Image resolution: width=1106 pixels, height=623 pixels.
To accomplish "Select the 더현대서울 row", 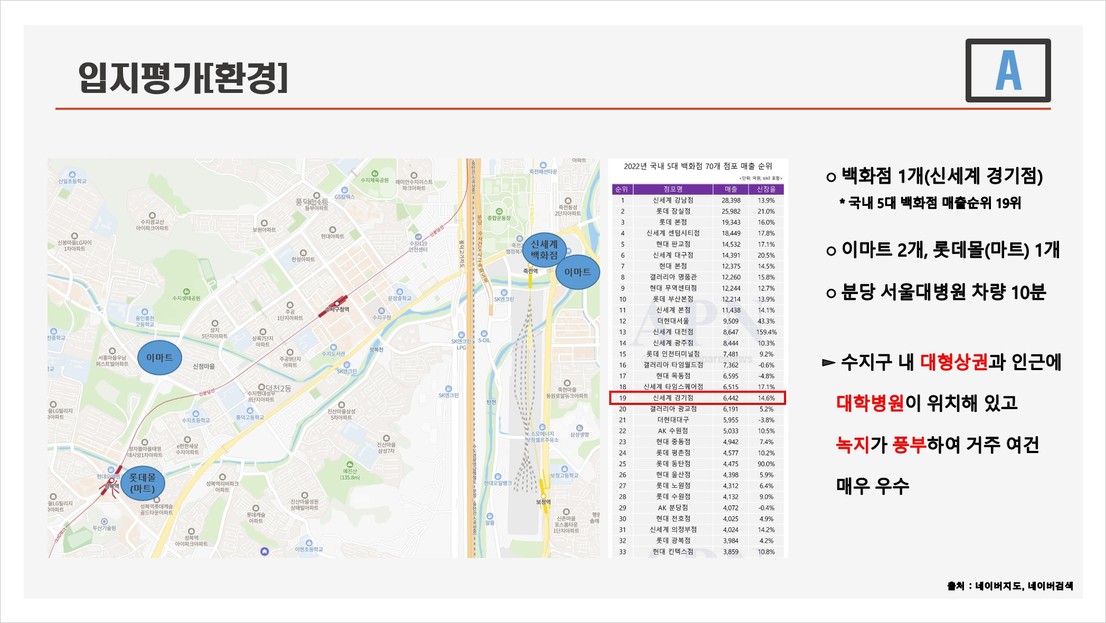I will click(698, 321).
